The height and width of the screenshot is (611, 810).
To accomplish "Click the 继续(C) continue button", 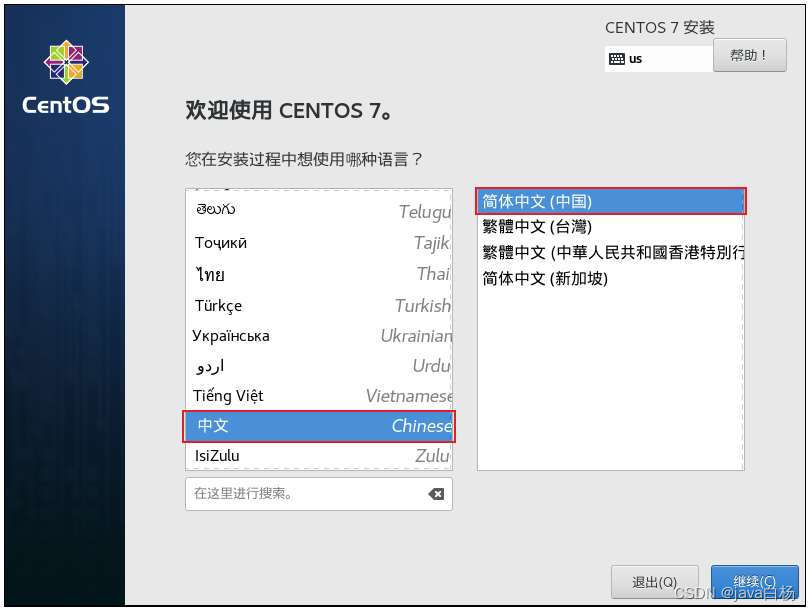I will (755, 582).
